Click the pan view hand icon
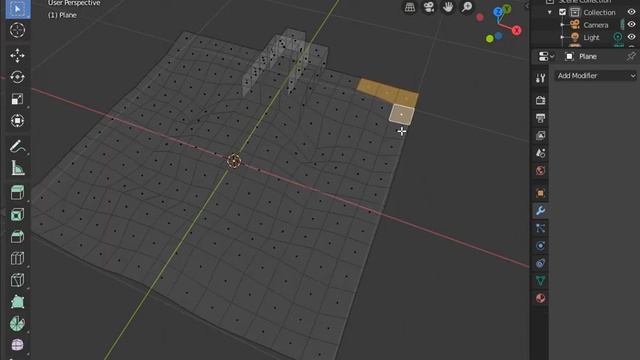The image size is (640, 360). 448,7
